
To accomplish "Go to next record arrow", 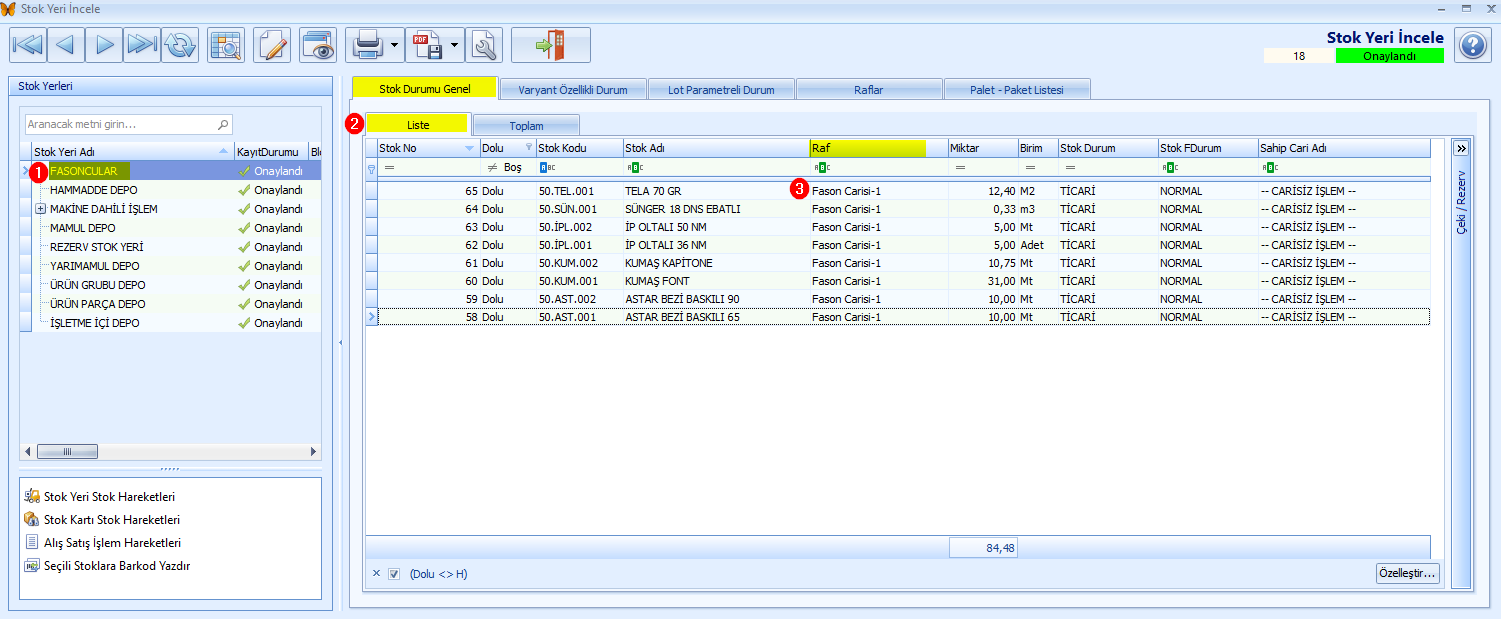I will tap(103, 45).
